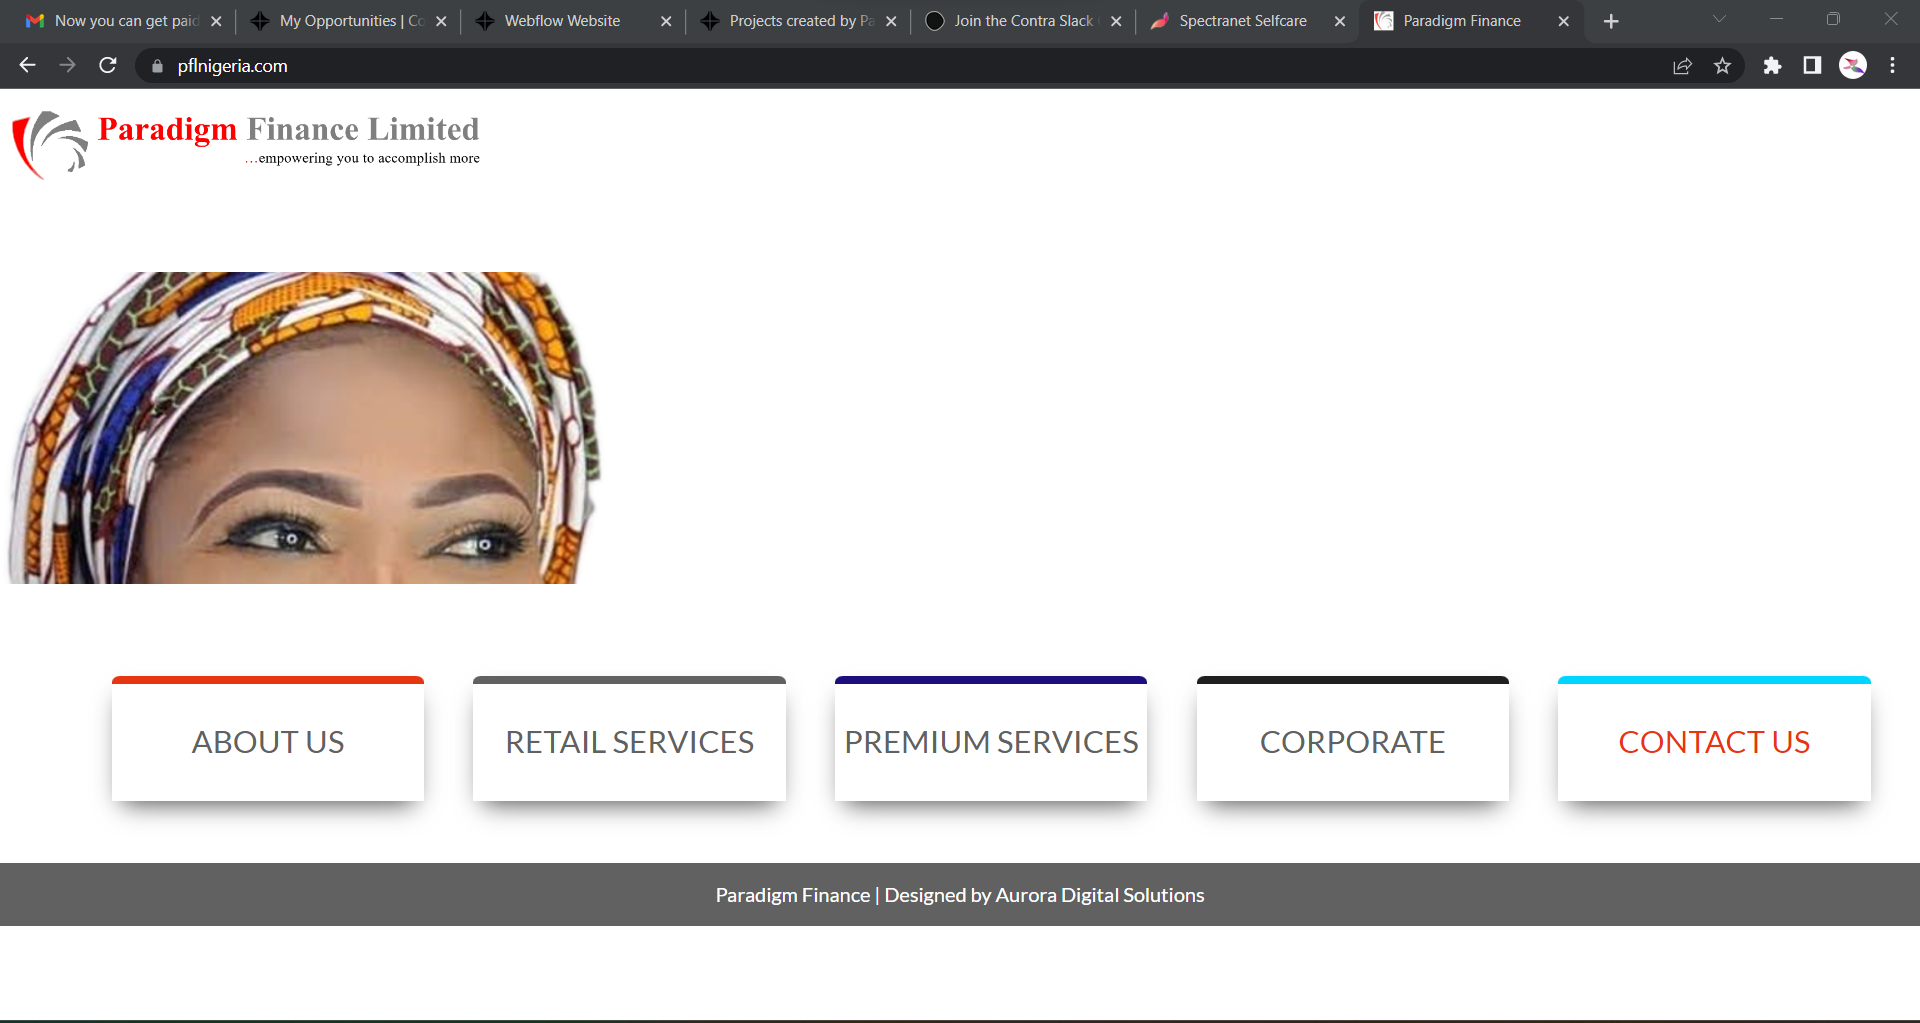Select the CONTACT US link
1920x1023 pixels.
1714,741
